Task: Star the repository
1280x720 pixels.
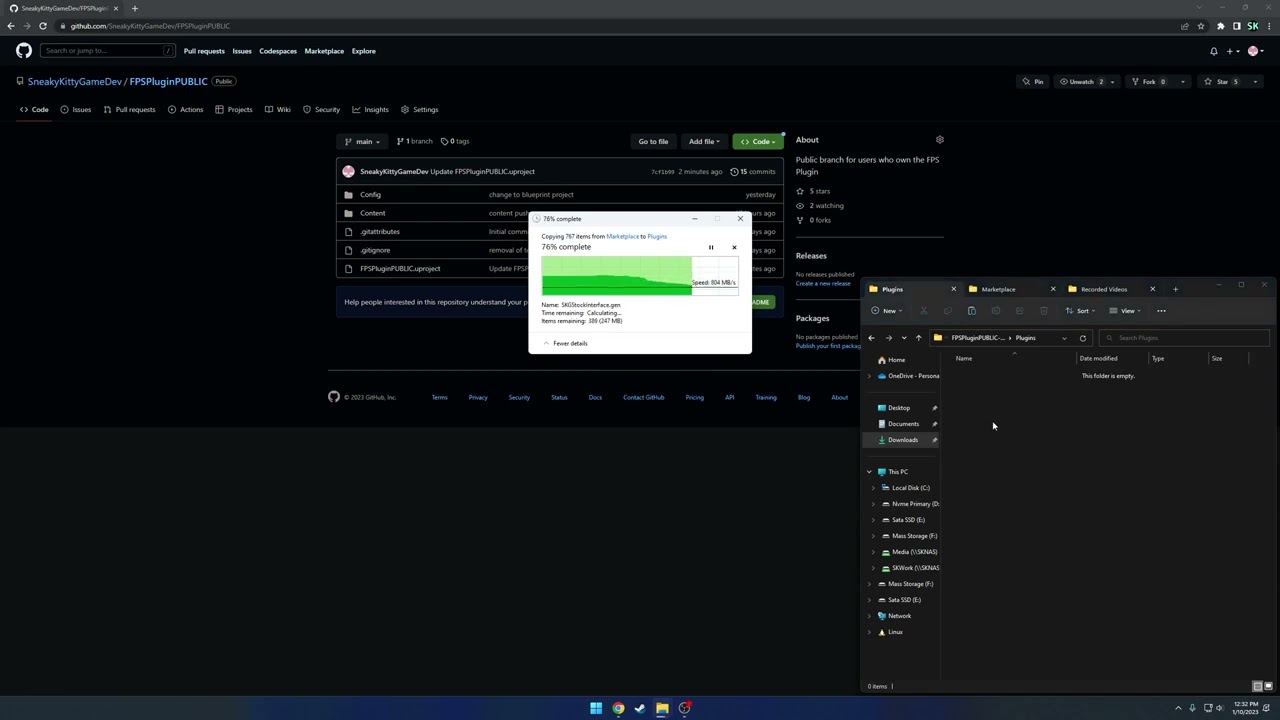Action: pos(1222,82)
